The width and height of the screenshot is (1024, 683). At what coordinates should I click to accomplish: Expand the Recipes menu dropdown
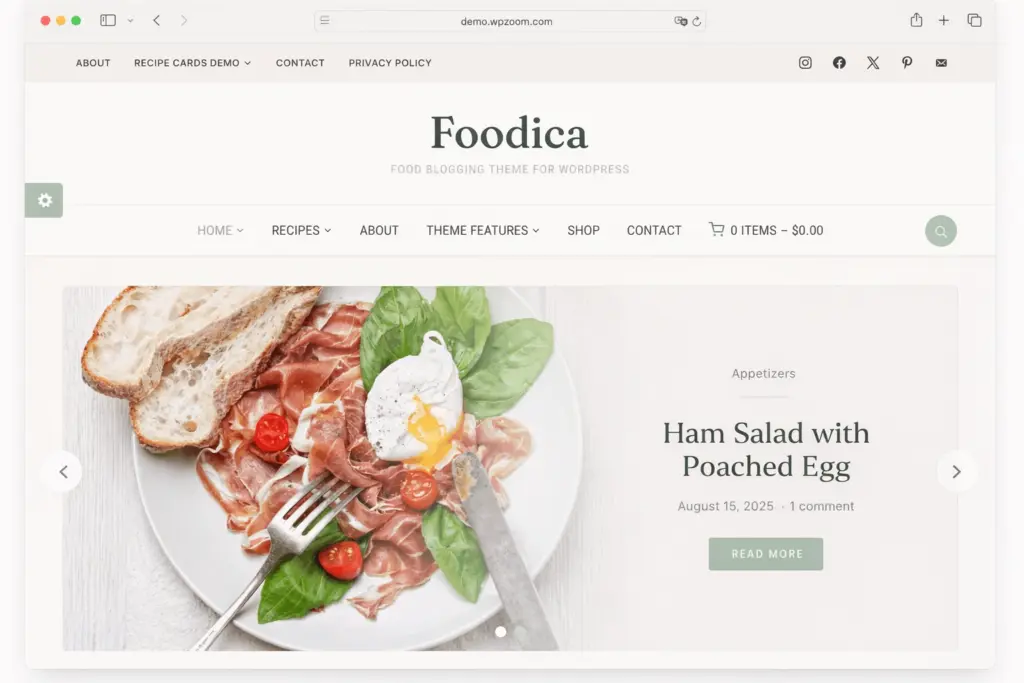click(x=302, y=230)
